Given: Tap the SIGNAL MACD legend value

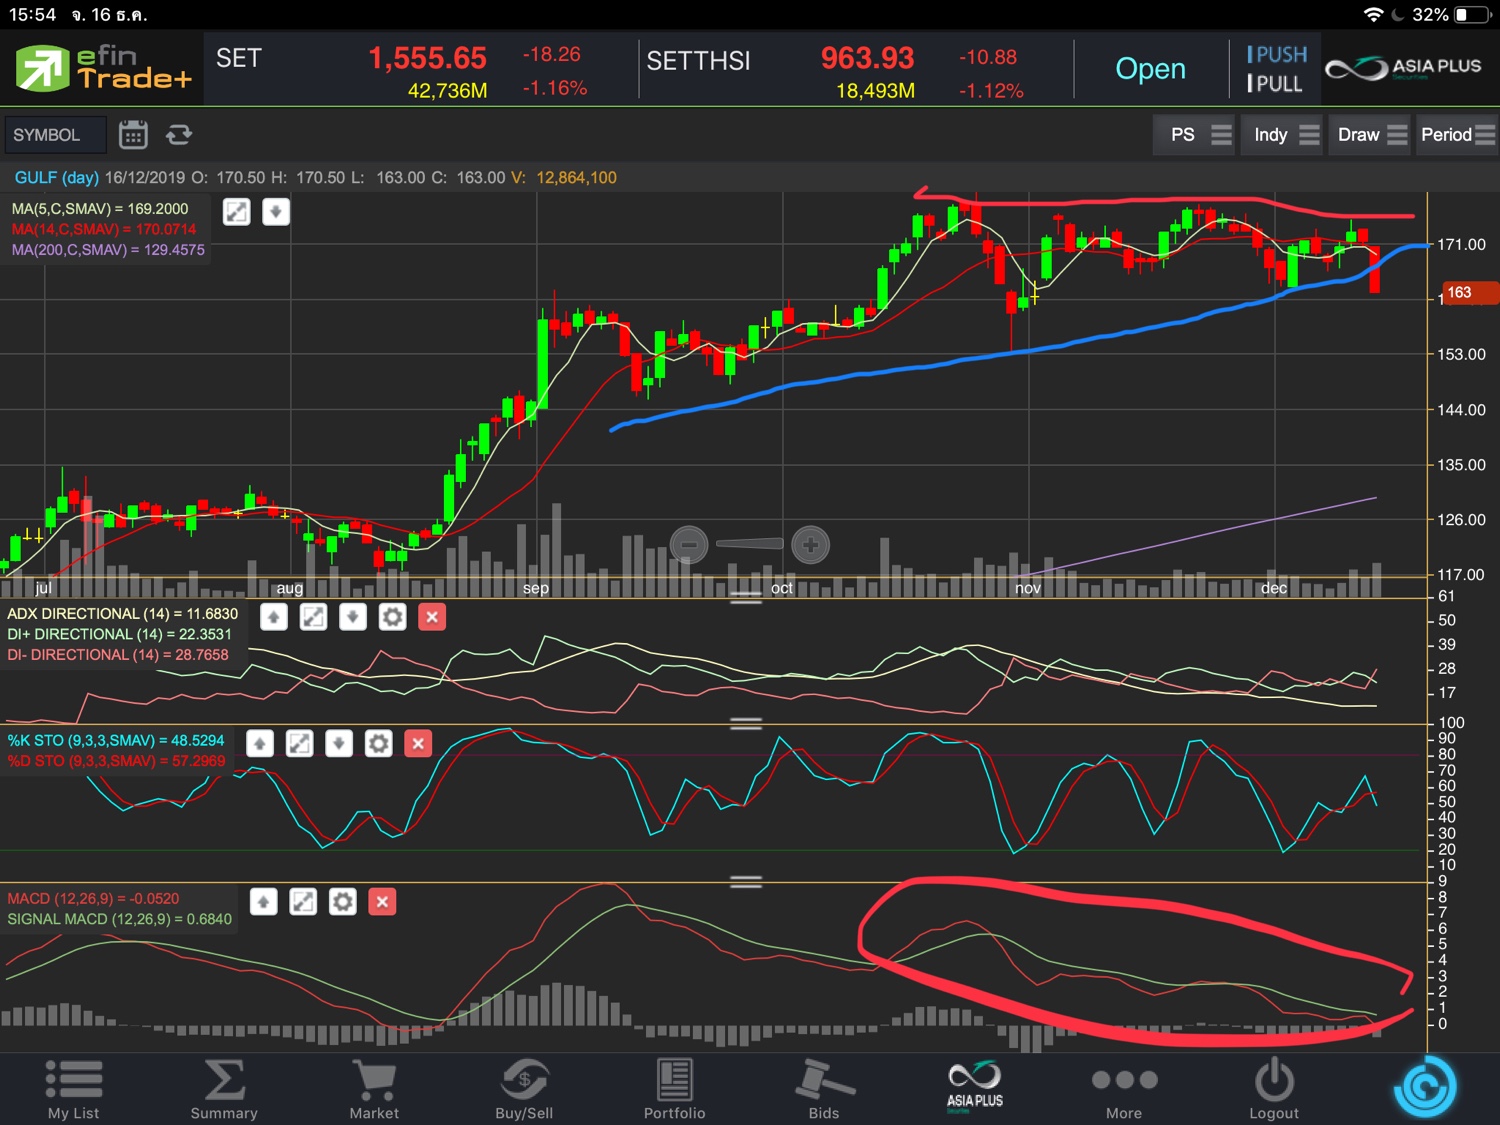Looking at the screenshot, I should [x=120, y=919].
